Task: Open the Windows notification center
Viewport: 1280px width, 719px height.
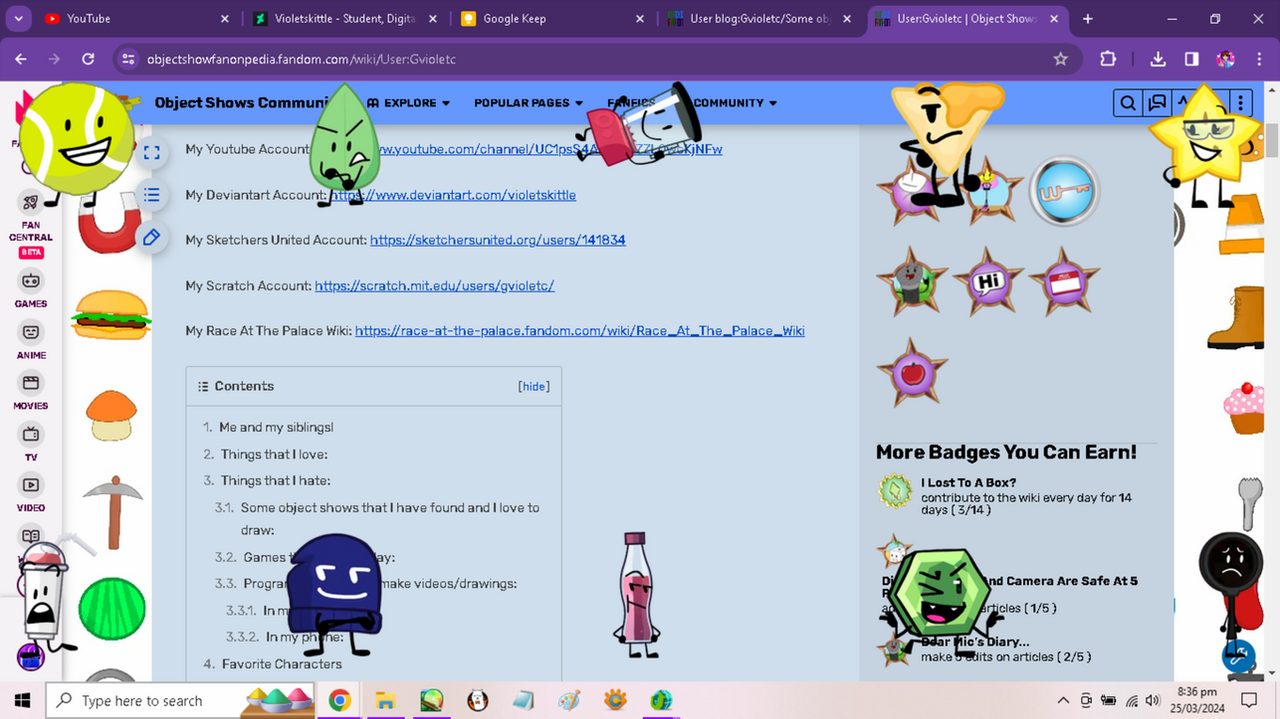Action: click(x=1249, y=700)
